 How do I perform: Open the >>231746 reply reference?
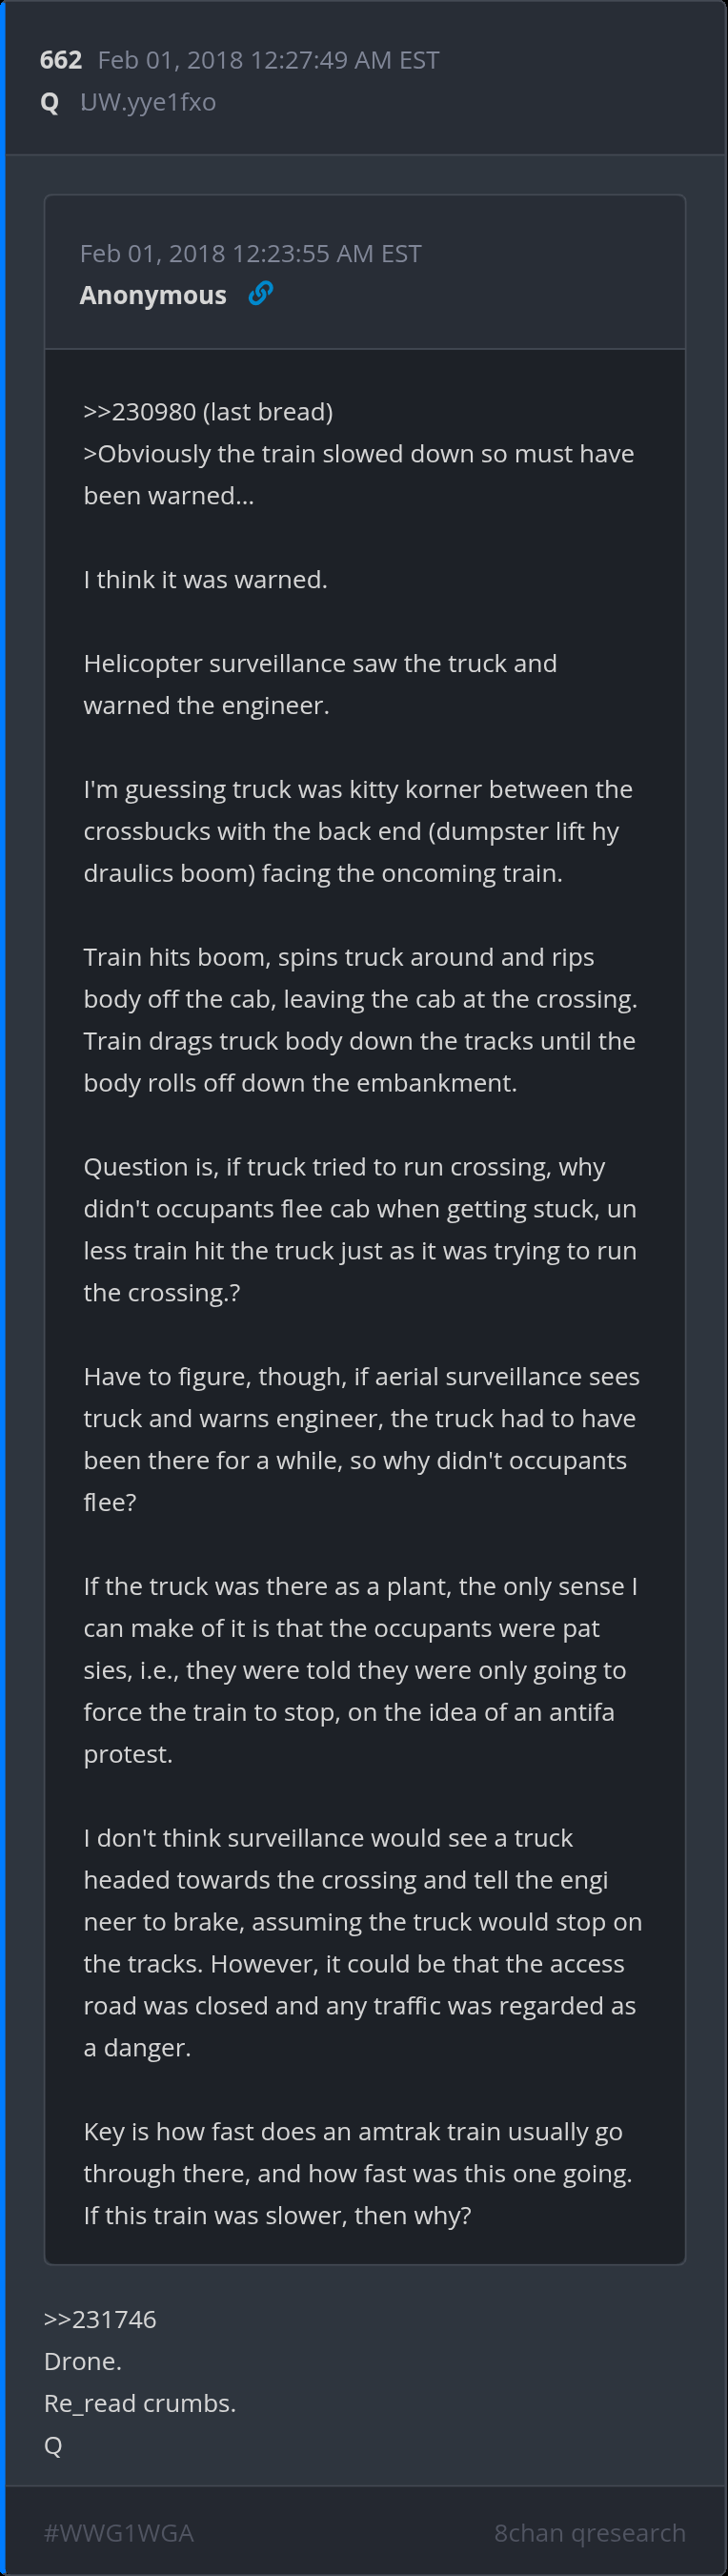pyautogui.click(x=100, y=2319)
